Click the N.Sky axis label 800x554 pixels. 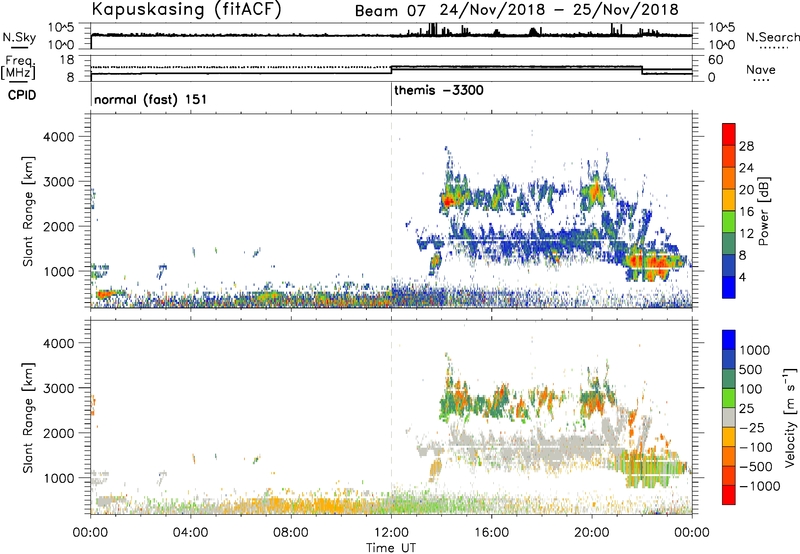[x=19, y=37]
